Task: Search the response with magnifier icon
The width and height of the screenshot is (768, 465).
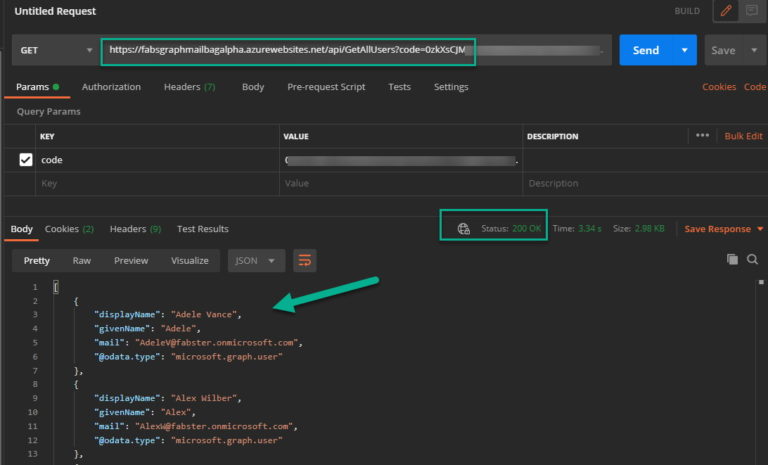Action: pos(752,260)
